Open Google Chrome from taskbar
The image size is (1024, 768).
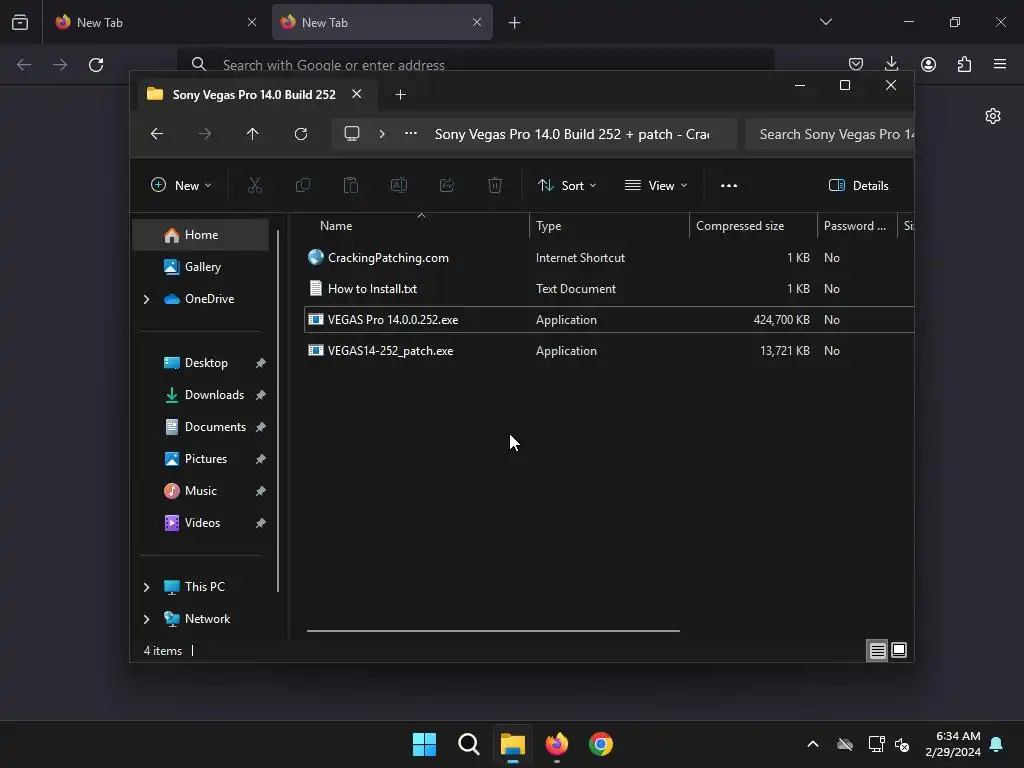601,744
